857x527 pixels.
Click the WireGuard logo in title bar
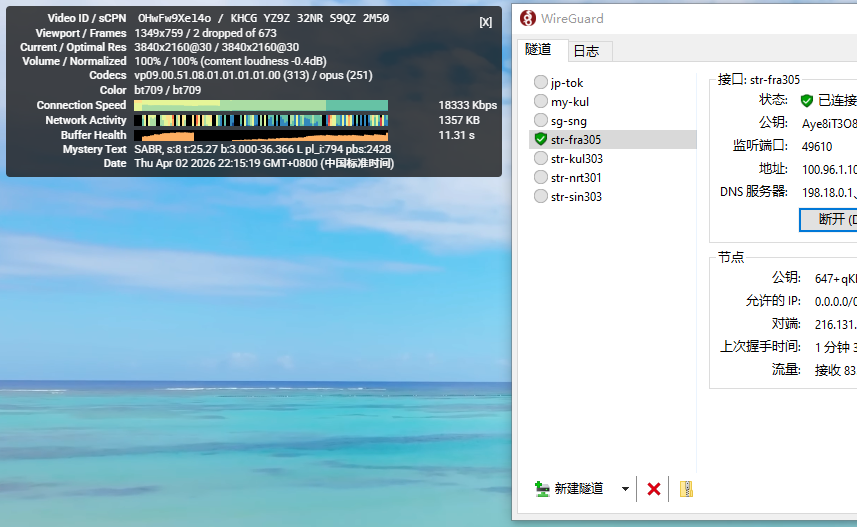pos(527,18)
